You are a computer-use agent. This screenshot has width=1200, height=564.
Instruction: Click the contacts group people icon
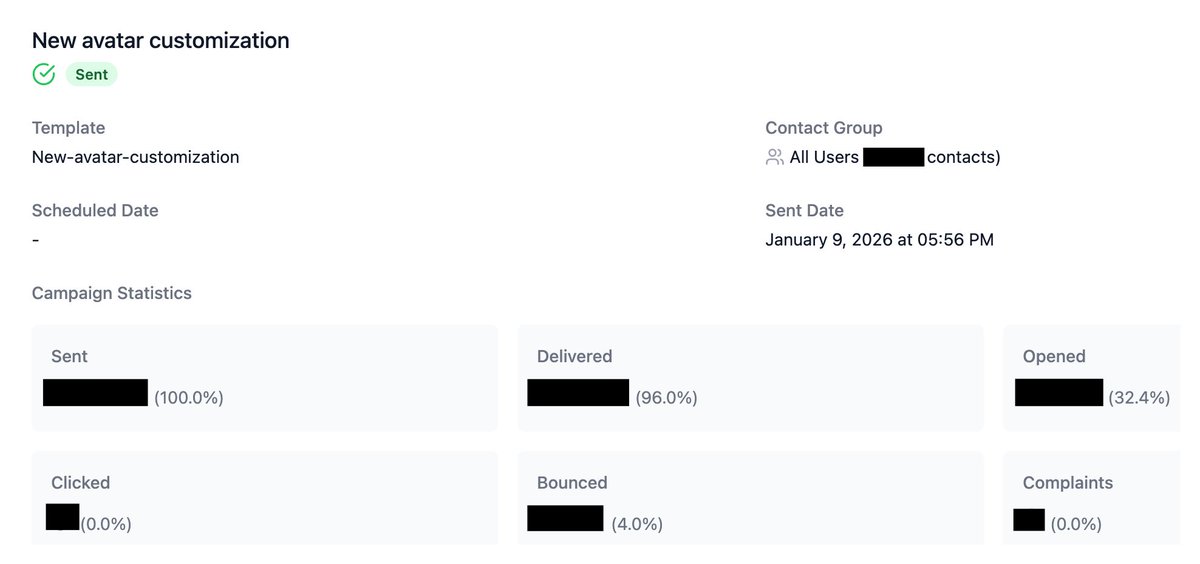(774, 157)
